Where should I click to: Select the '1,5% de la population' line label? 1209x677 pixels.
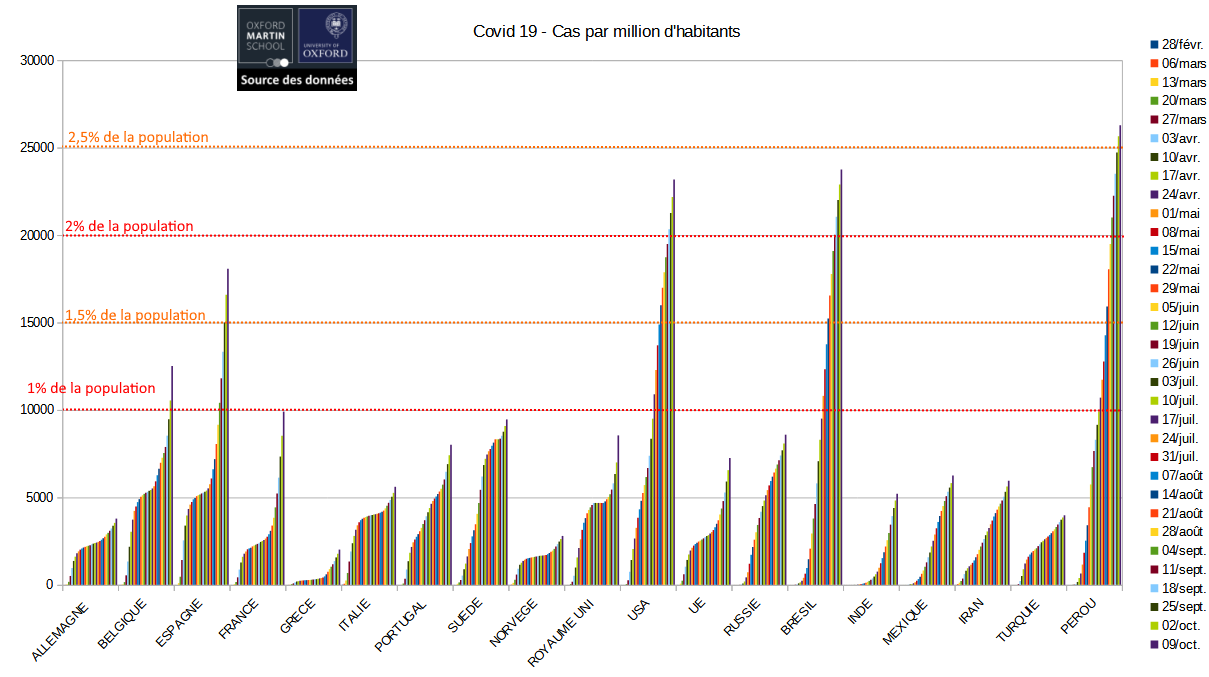click(x=136, y=315)
